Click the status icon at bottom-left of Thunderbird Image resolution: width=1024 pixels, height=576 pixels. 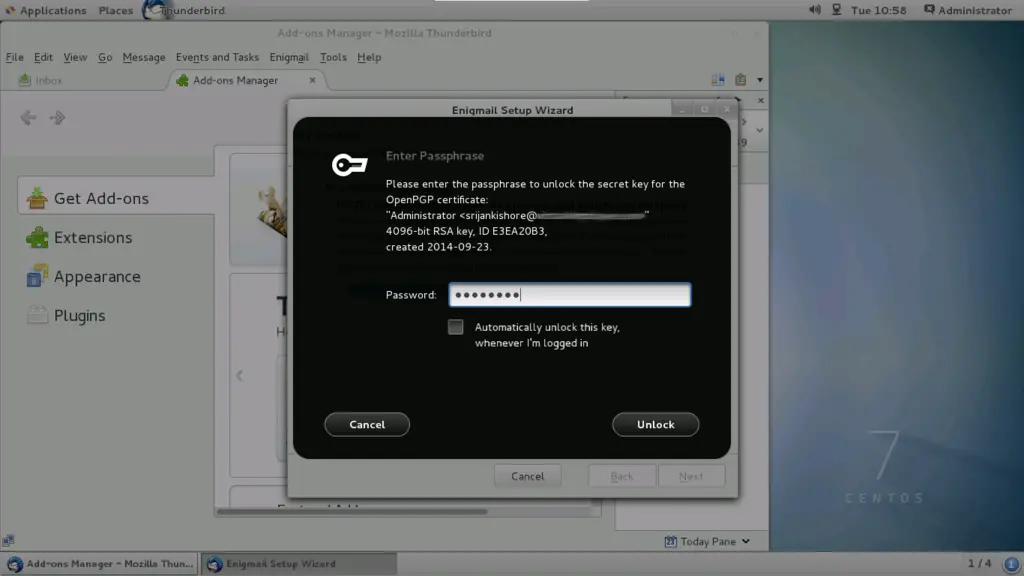pyautogui.click(x=8, y=540)
